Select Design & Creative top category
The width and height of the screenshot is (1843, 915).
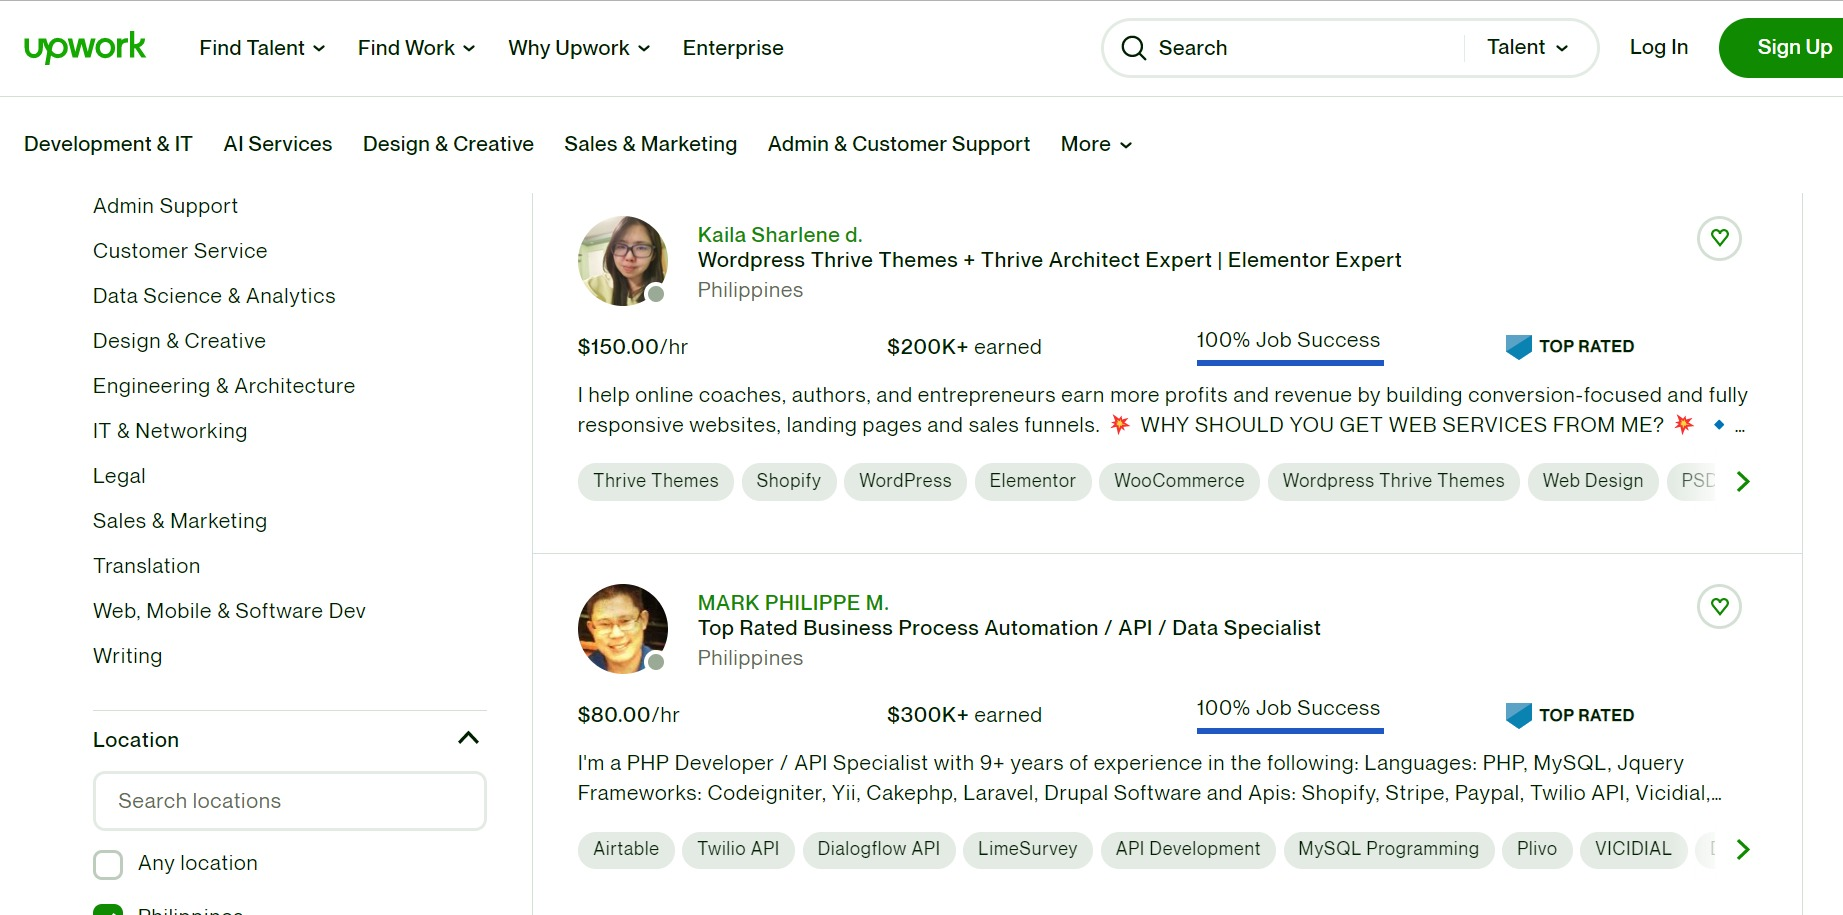coord(448,144)
